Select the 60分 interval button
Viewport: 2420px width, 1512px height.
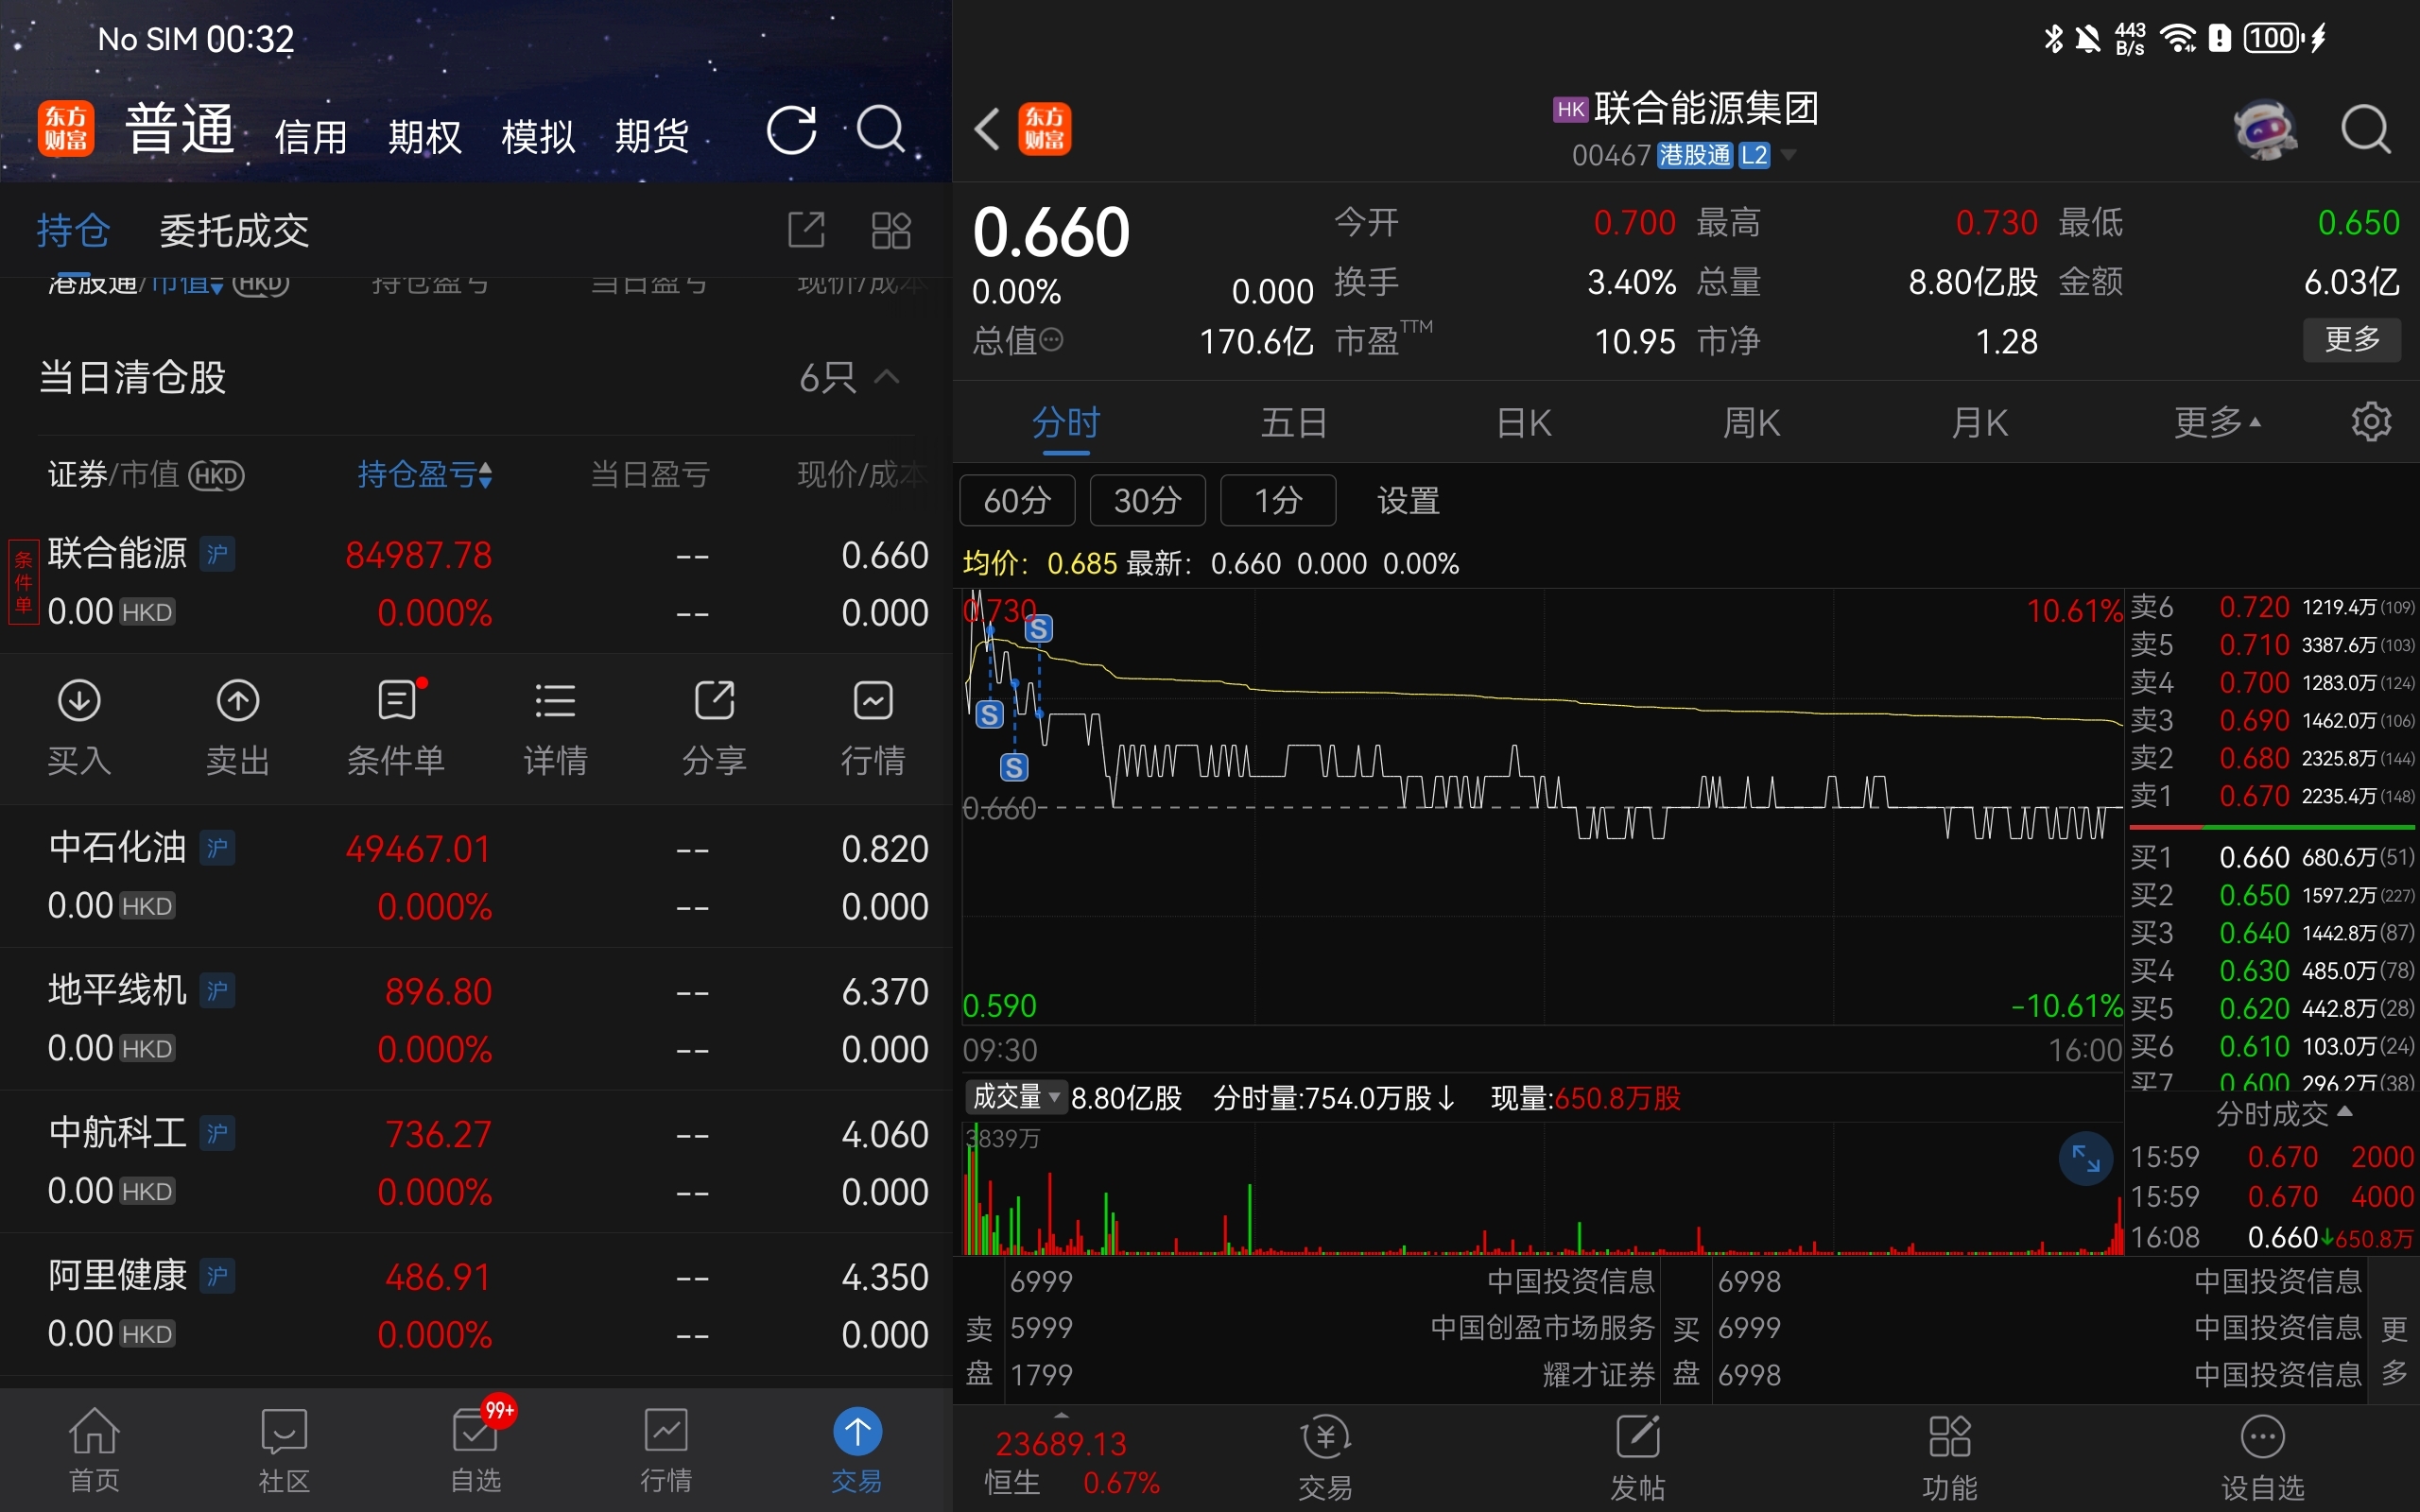click(1017, 500)
